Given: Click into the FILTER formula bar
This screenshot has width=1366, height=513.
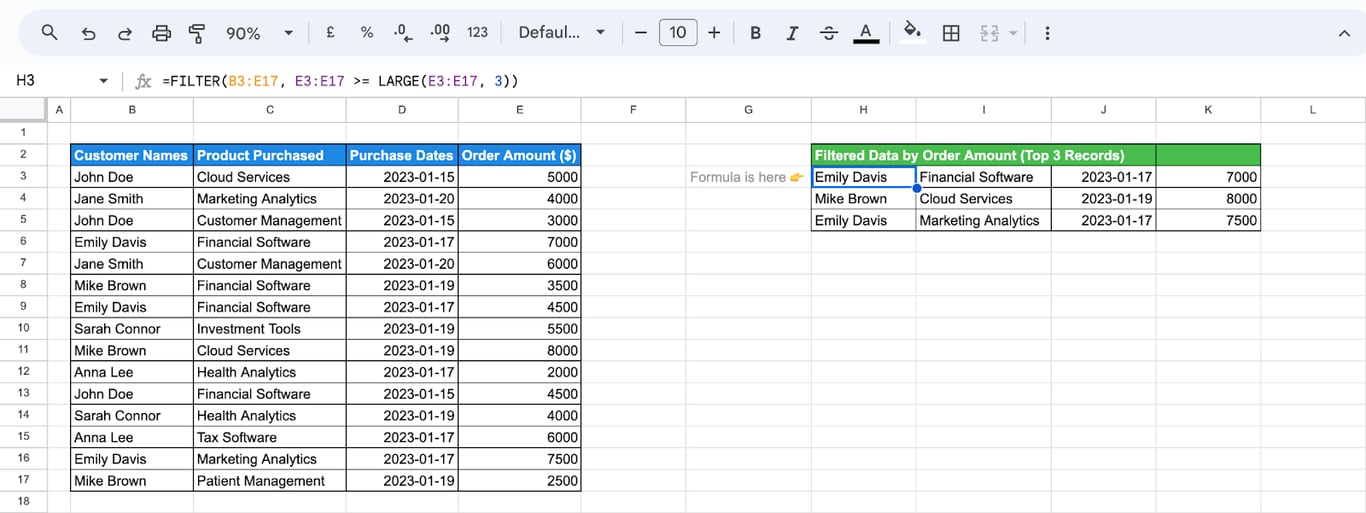Looking at the screenshot, I should click(760, 81).
